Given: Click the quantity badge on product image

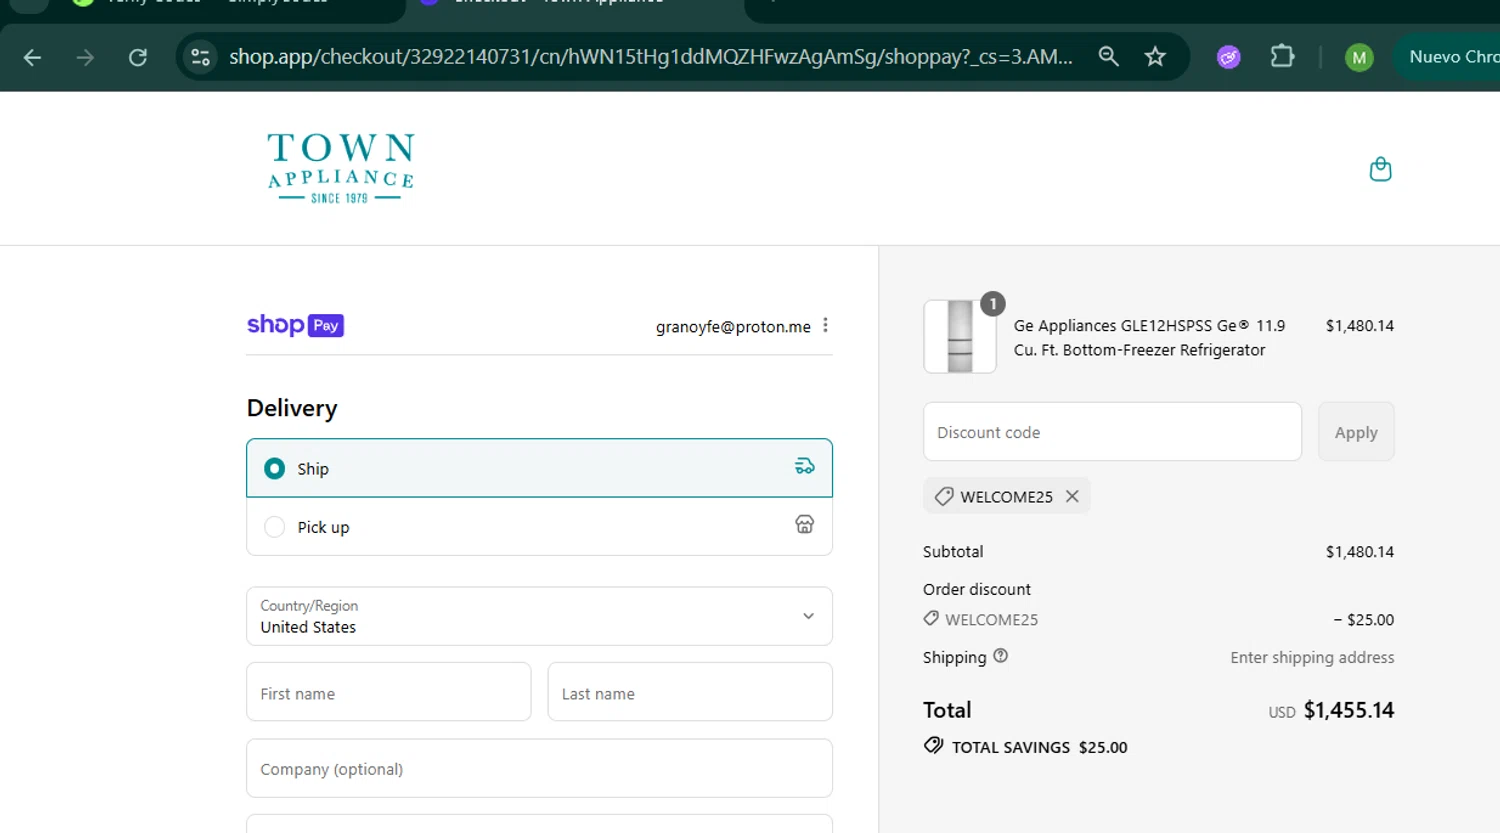Looking at the screenshot, I should [x=992, y=304].
